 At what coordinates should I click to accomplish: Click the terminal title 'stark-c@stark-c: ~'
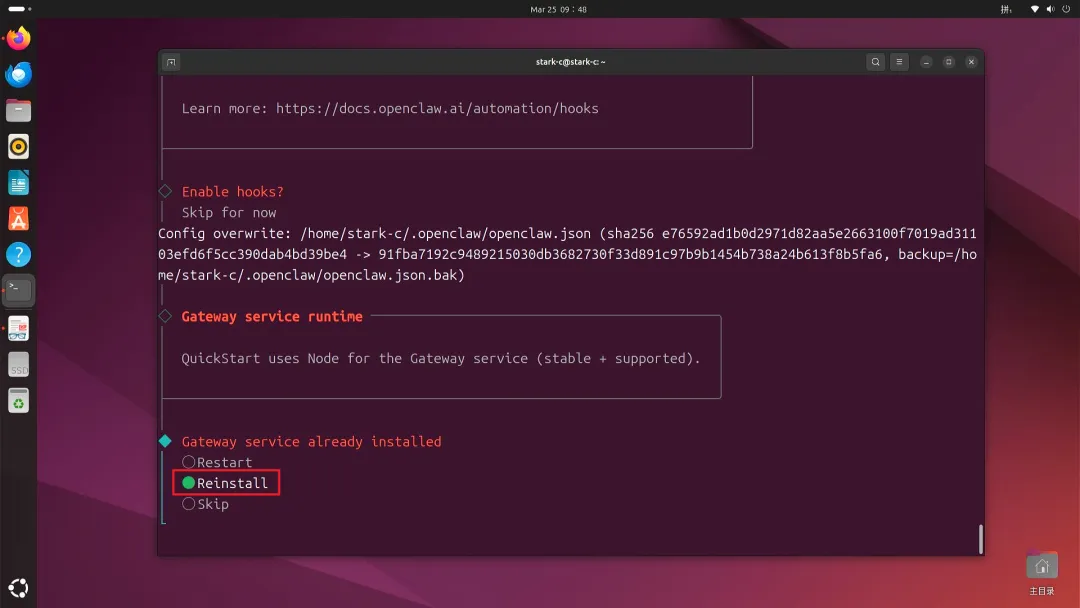pyautogui.click(x=570, y=62)
